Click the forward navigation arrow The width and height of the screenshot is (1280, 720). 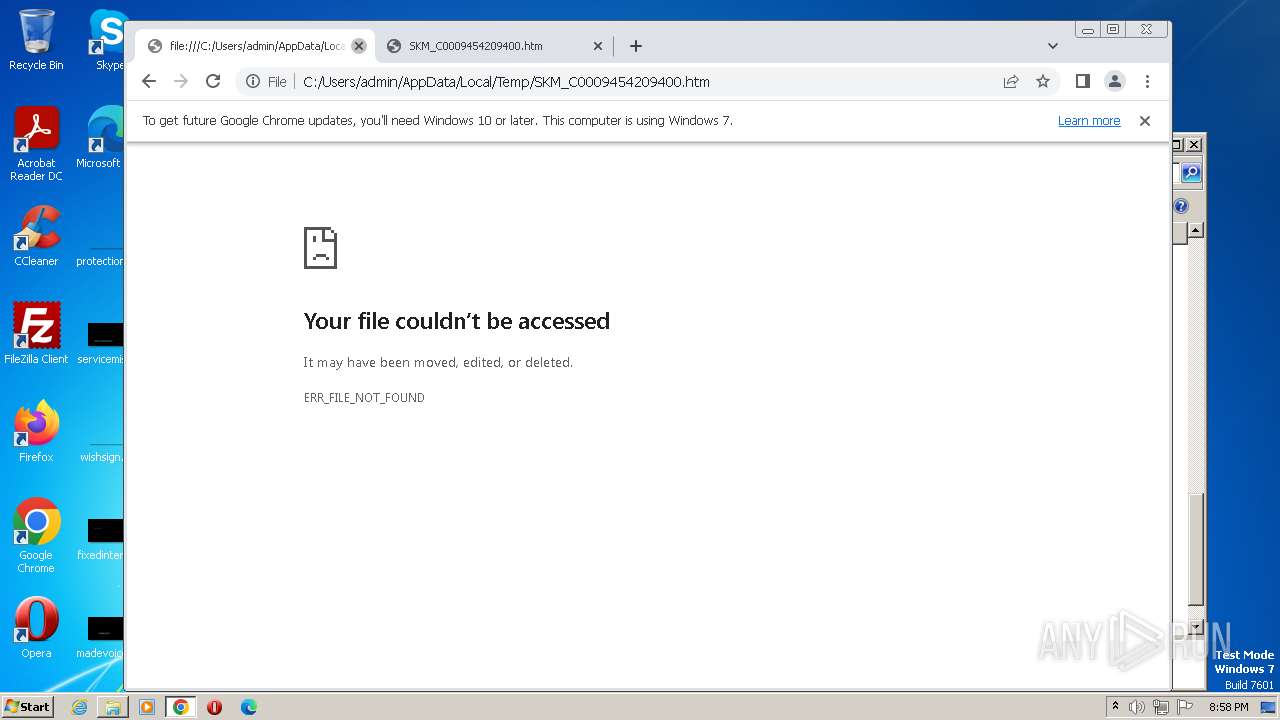coord(181,81)
